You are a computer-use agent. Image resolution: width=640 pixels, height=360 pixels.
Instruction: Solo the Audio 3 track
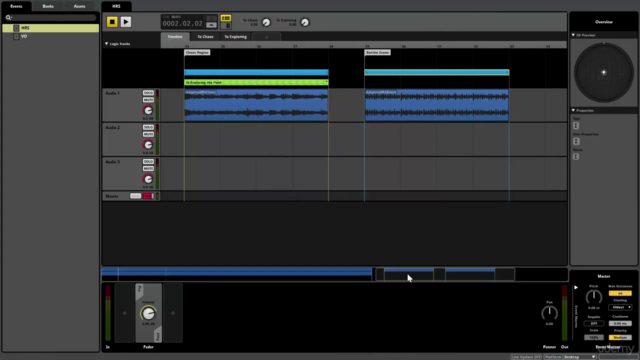148,162
